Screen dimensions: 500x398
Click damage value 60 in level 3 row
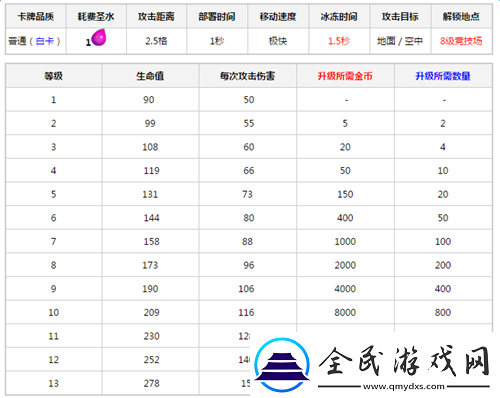tap(249, 147)
